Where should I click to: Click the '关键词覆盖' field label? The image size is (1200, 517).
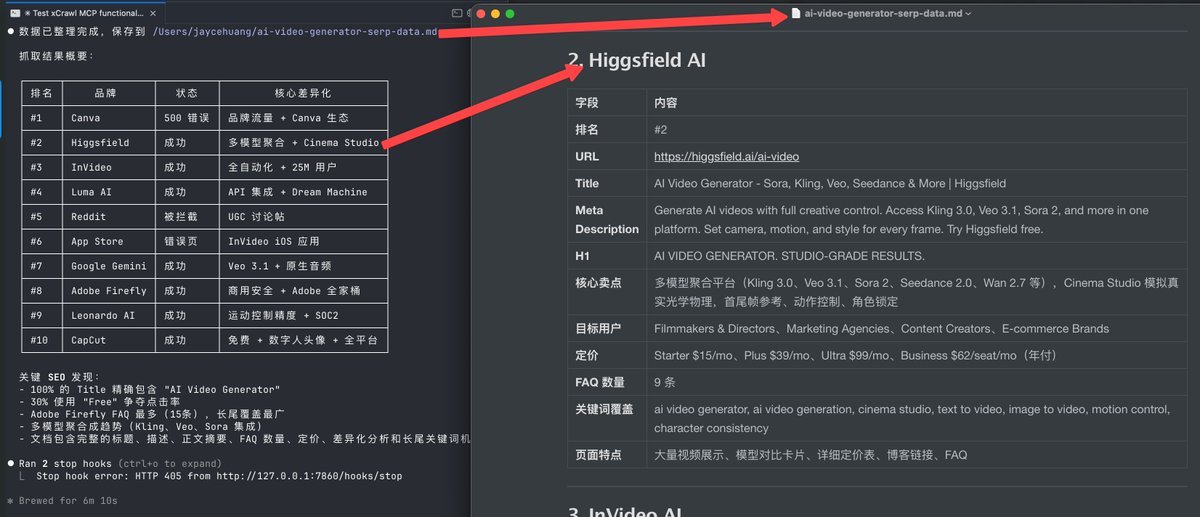pyautogui.click(x=604, y=409)
